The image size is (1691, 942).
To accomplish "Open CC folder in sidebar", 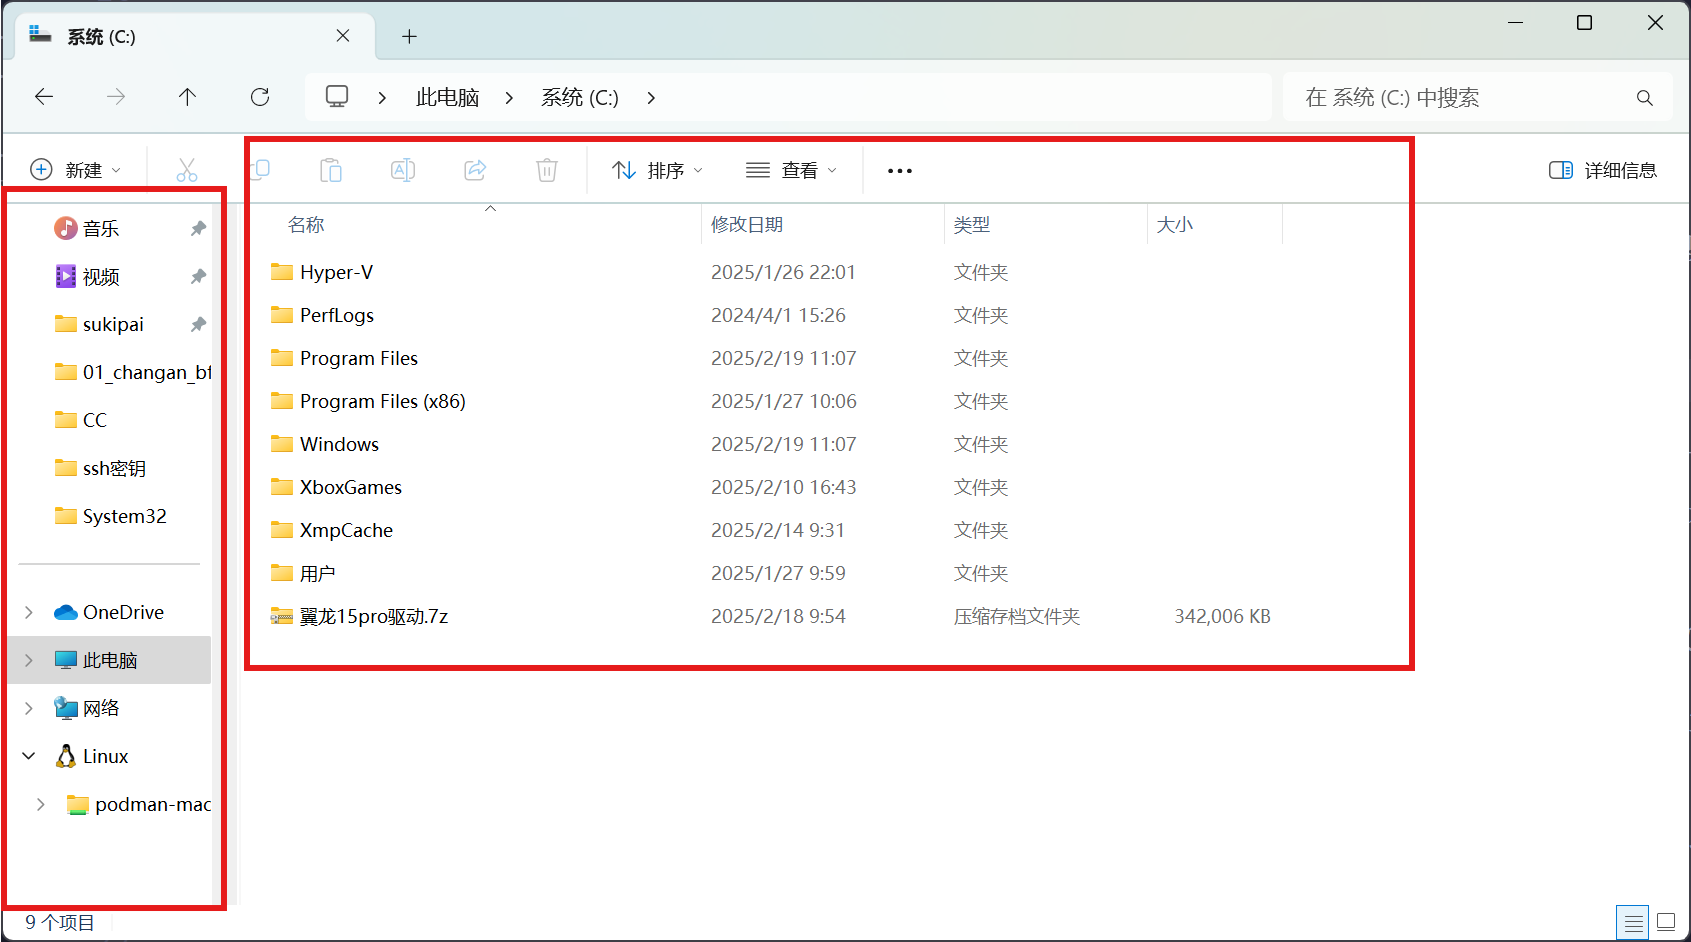I will point(81,420).
